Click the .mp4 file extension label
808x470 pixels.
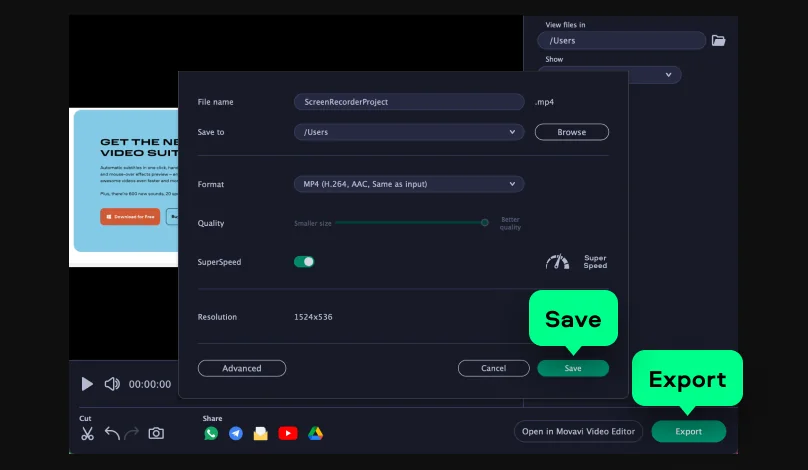click(x=544, y=102)
